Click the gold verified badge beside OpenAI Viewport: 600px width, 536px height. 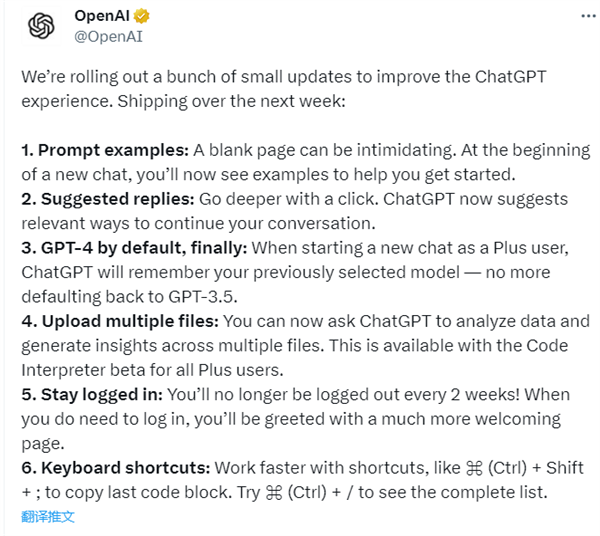pyautogui.click(x=143, y=17)
